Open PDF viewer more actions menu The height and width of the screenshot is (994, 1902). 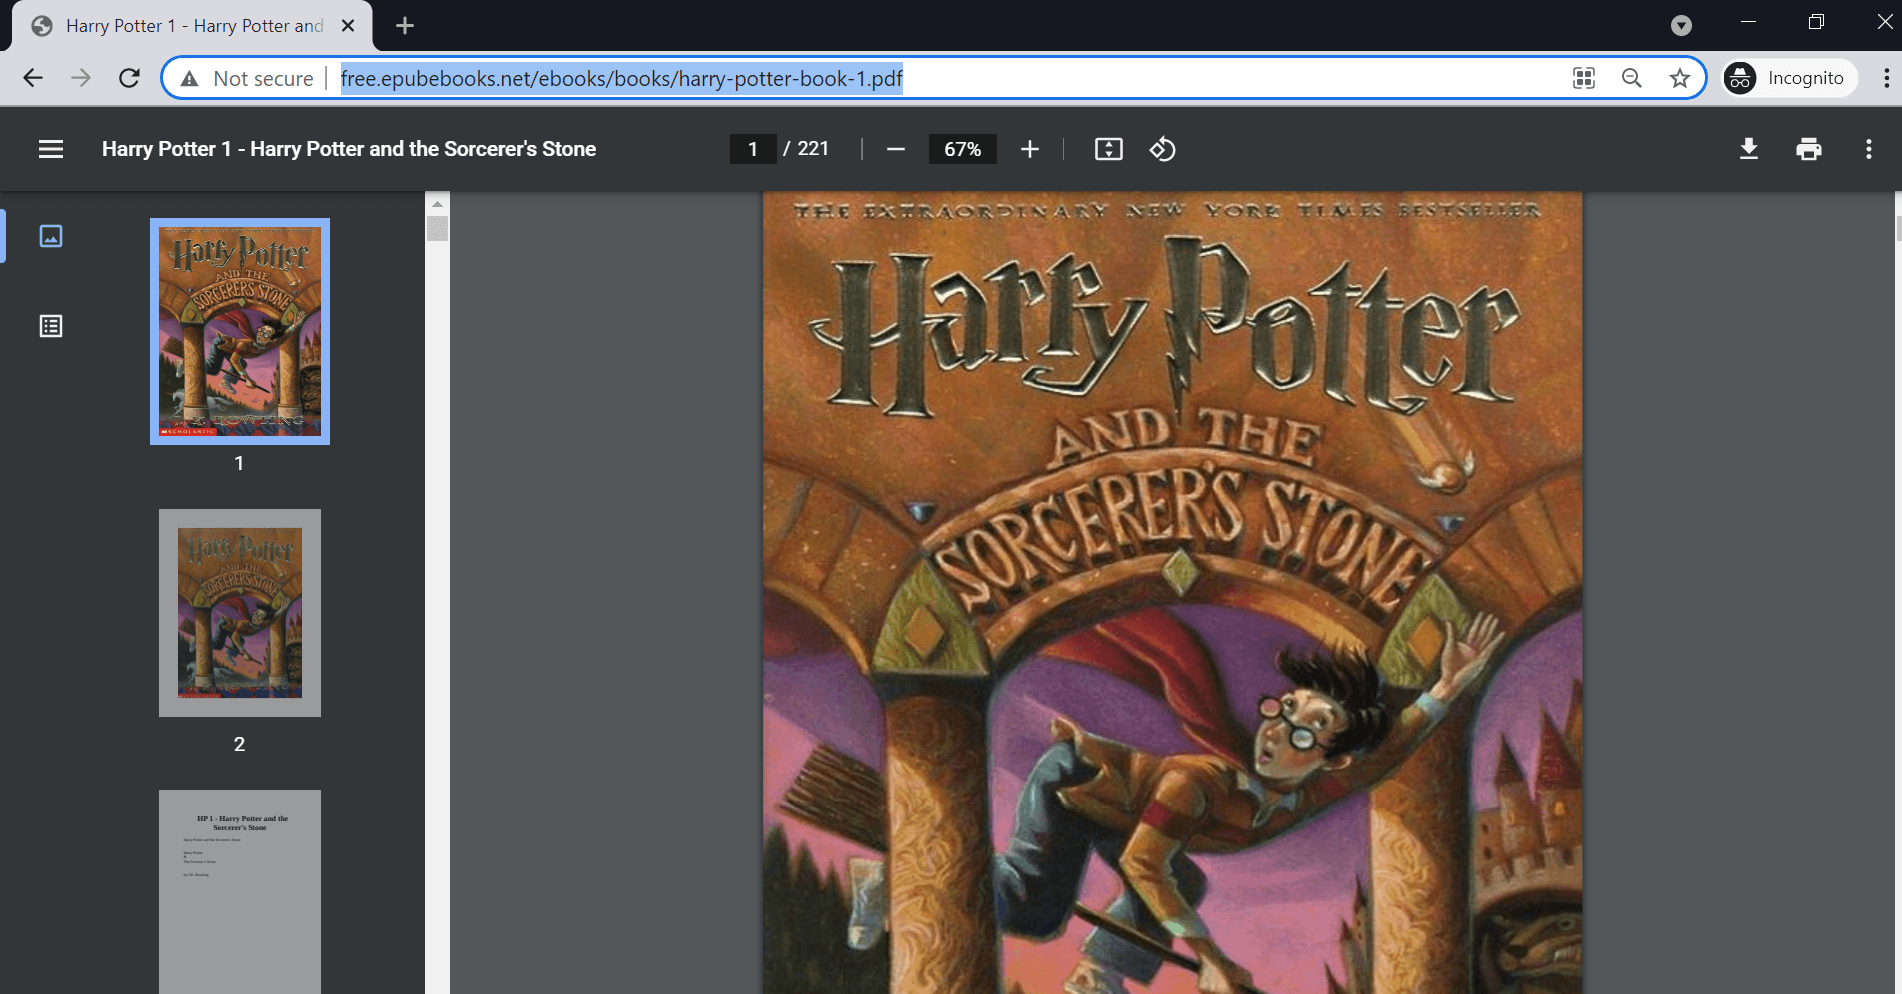[x=1868, y=149]
